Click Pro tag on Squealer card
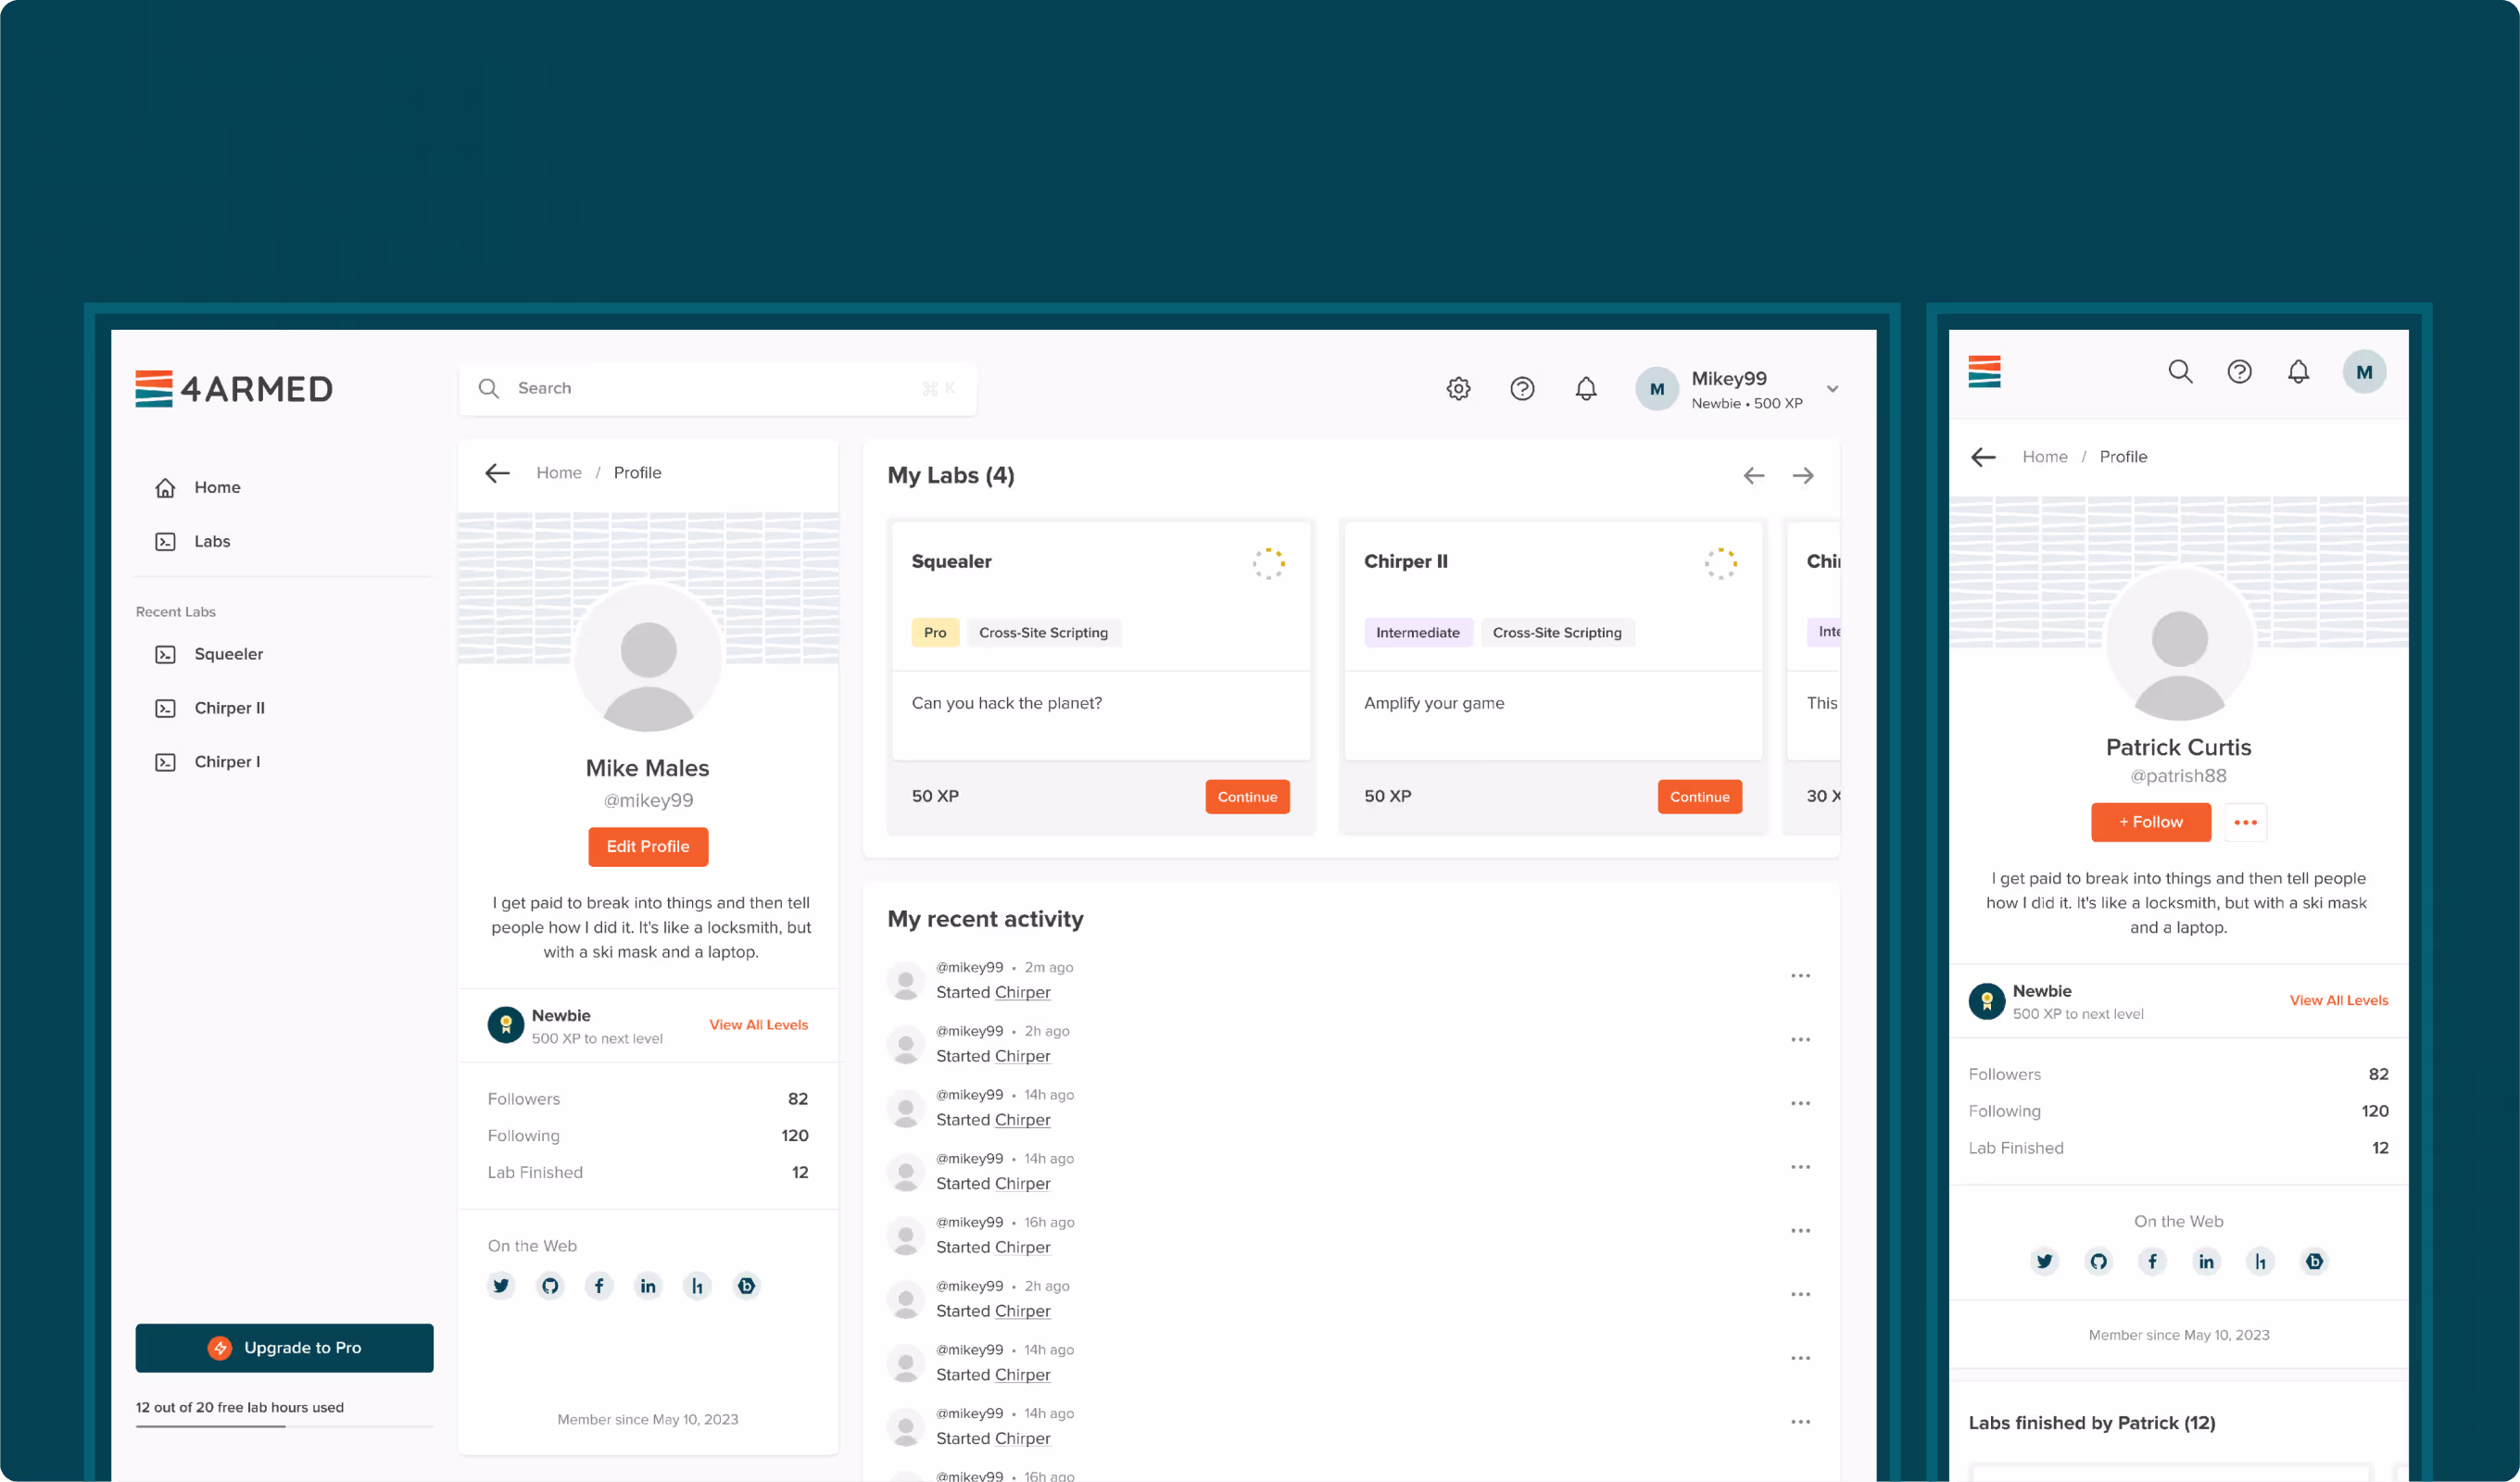 pos(935,633)
